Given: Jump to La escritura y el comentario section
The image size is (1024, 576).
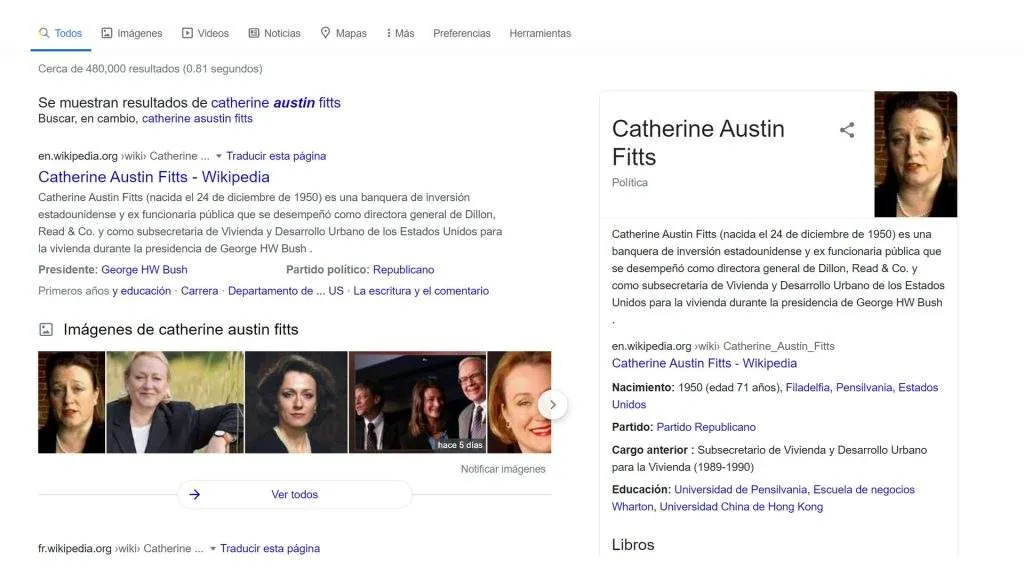Looking at the screenshot, I should tap(421, 291).
